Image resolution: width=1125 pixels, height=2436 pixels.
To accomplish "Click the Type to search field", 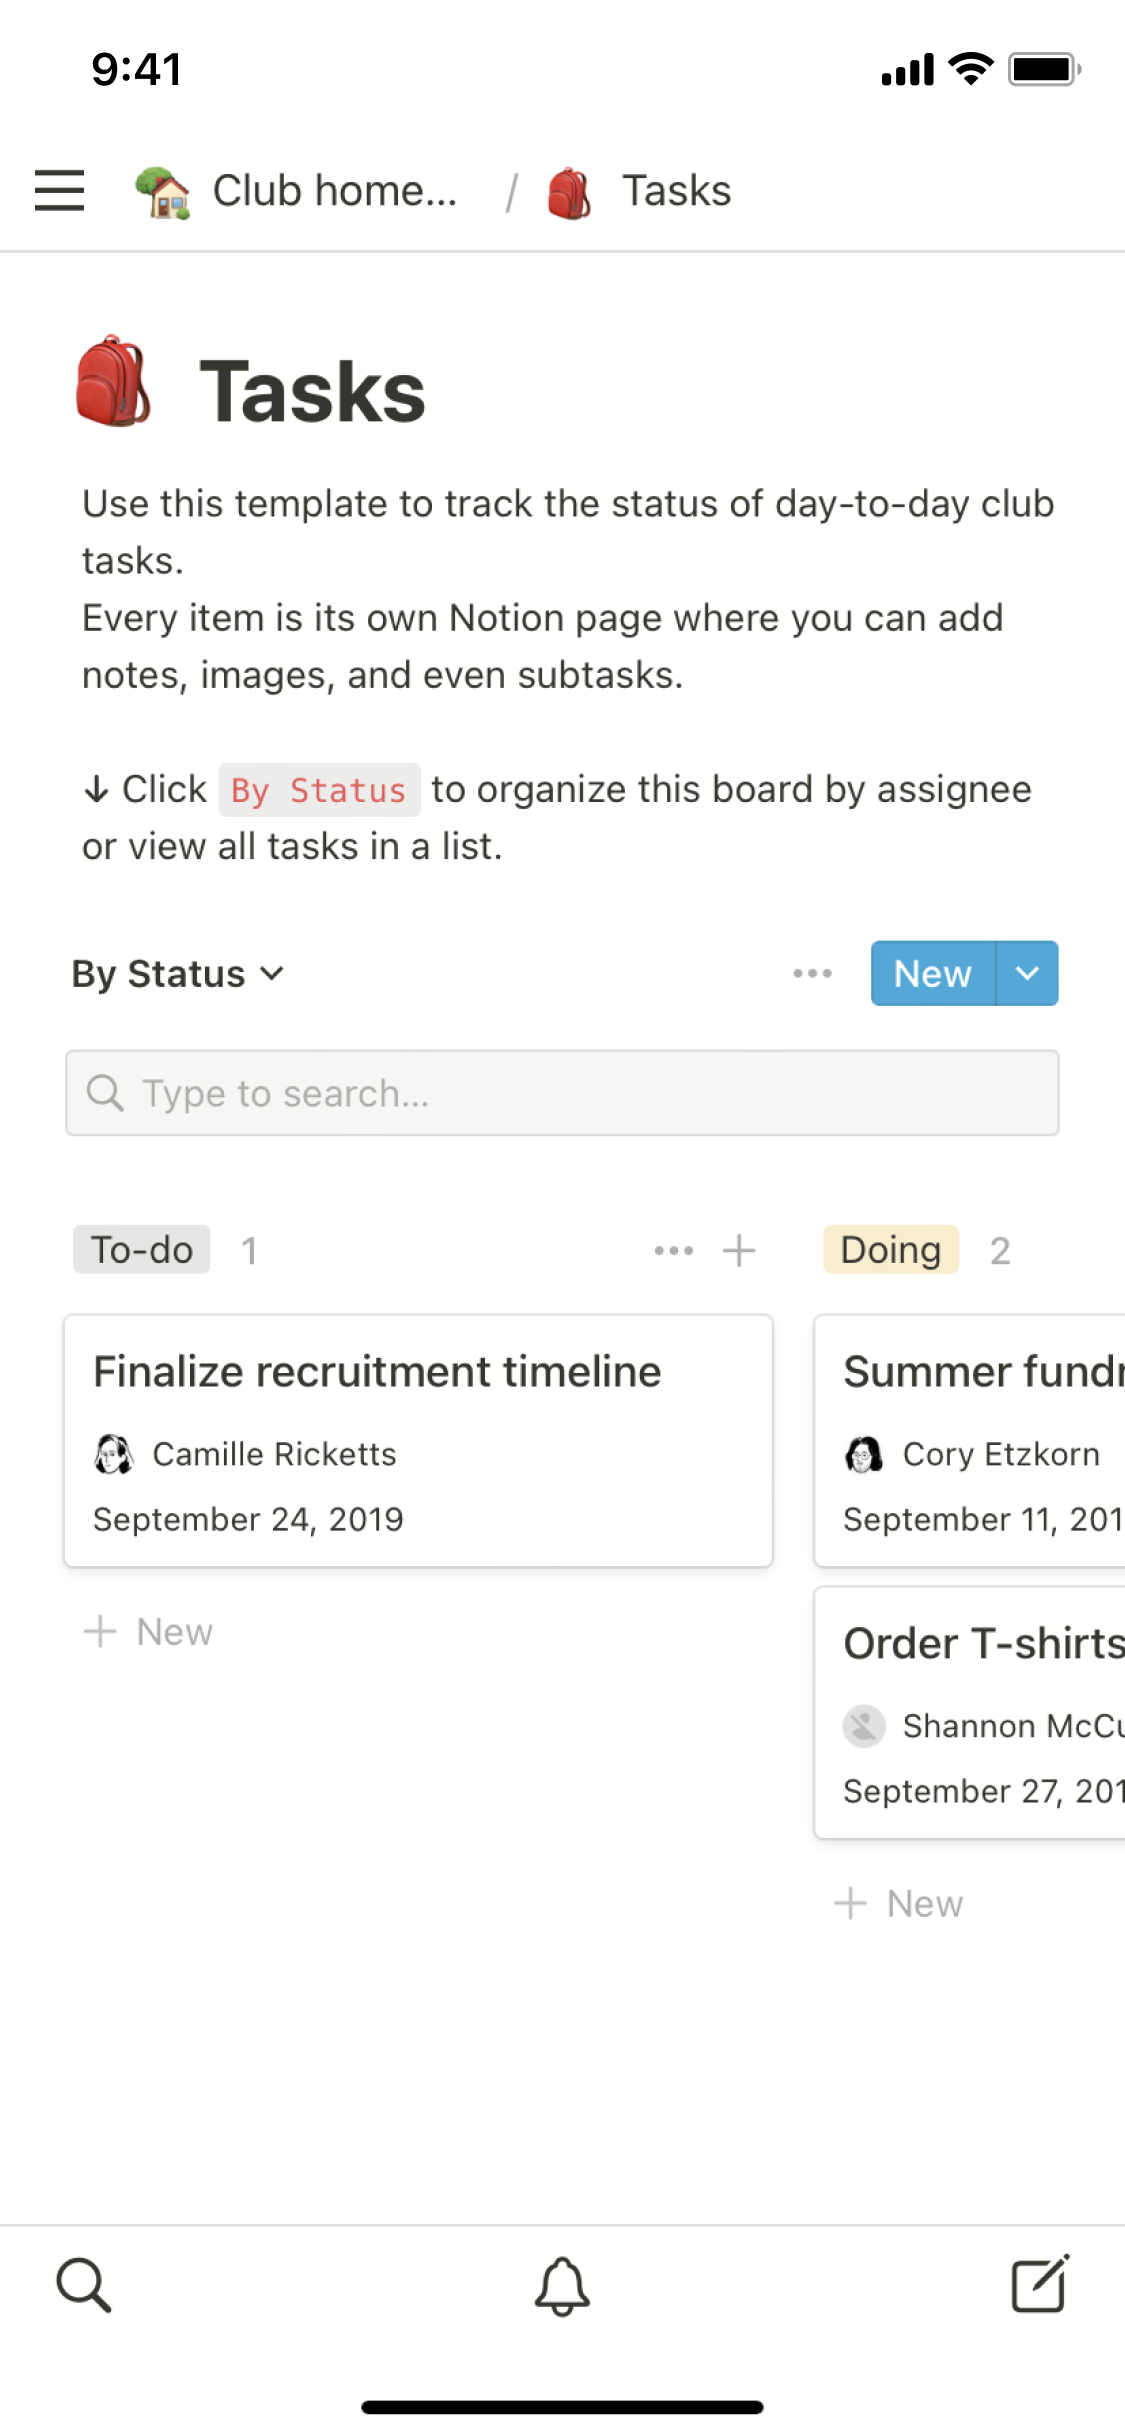I will tap(562, 1093).
